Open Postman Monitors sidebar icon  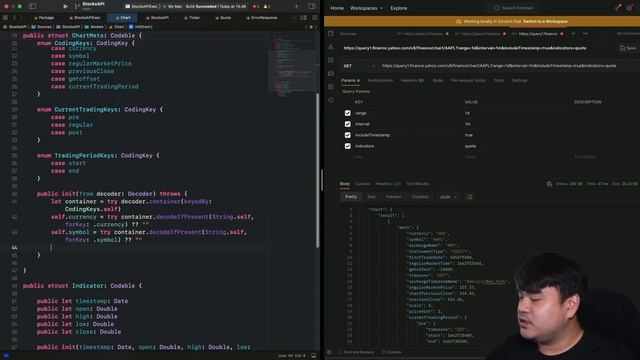[x=331, y=87]
